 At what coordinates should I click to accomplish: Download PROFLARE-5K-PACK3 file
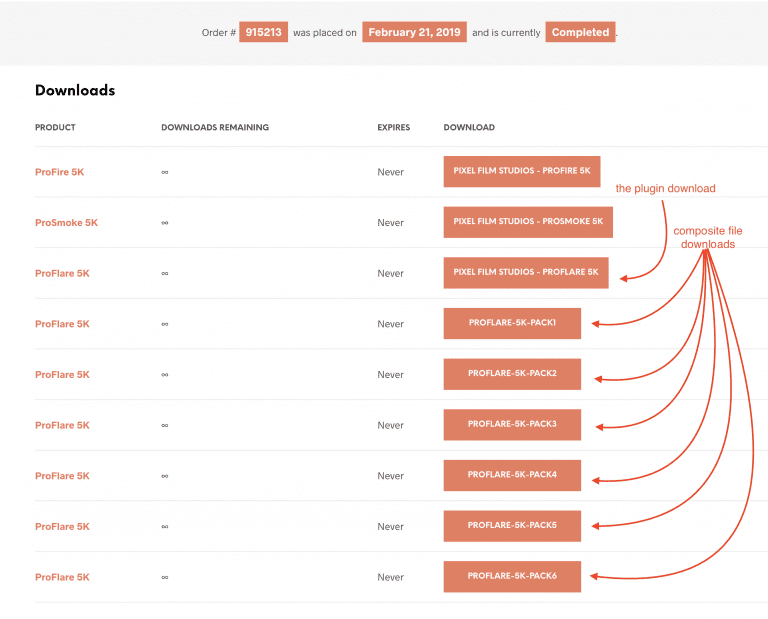click(512, 425)
